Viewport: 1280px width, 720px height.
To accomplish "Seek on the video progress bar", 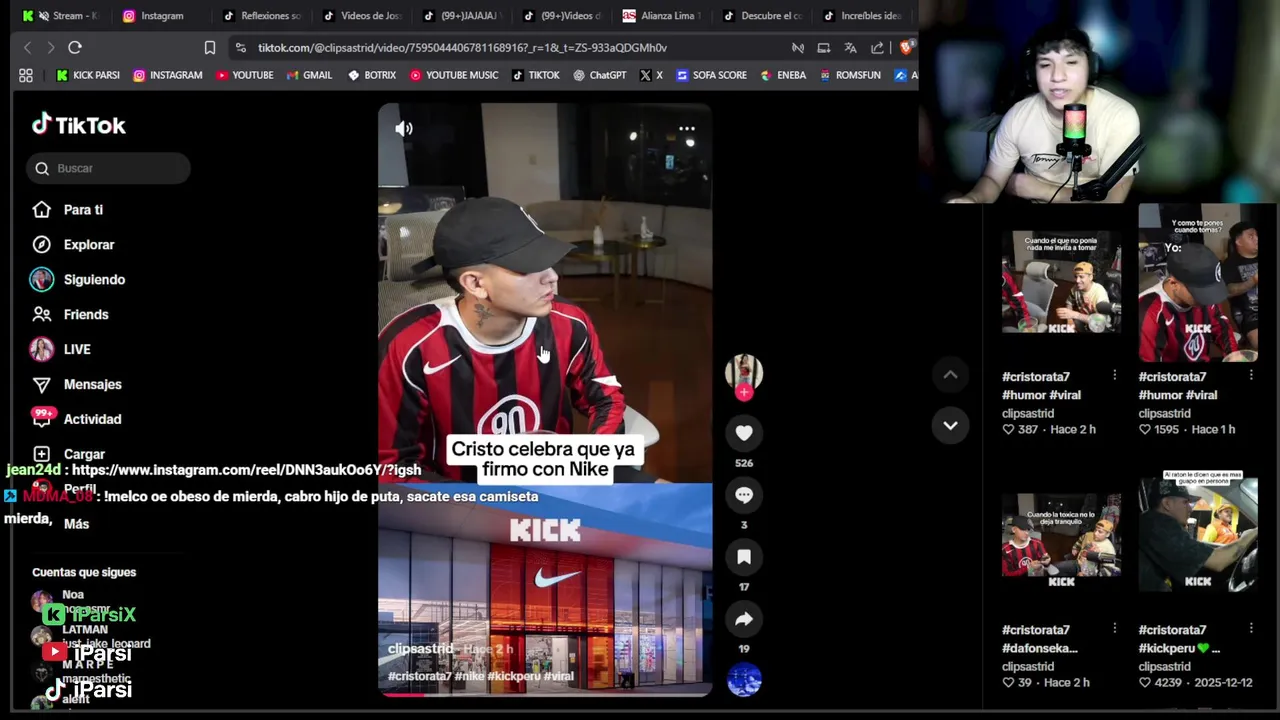I will 545,693.
